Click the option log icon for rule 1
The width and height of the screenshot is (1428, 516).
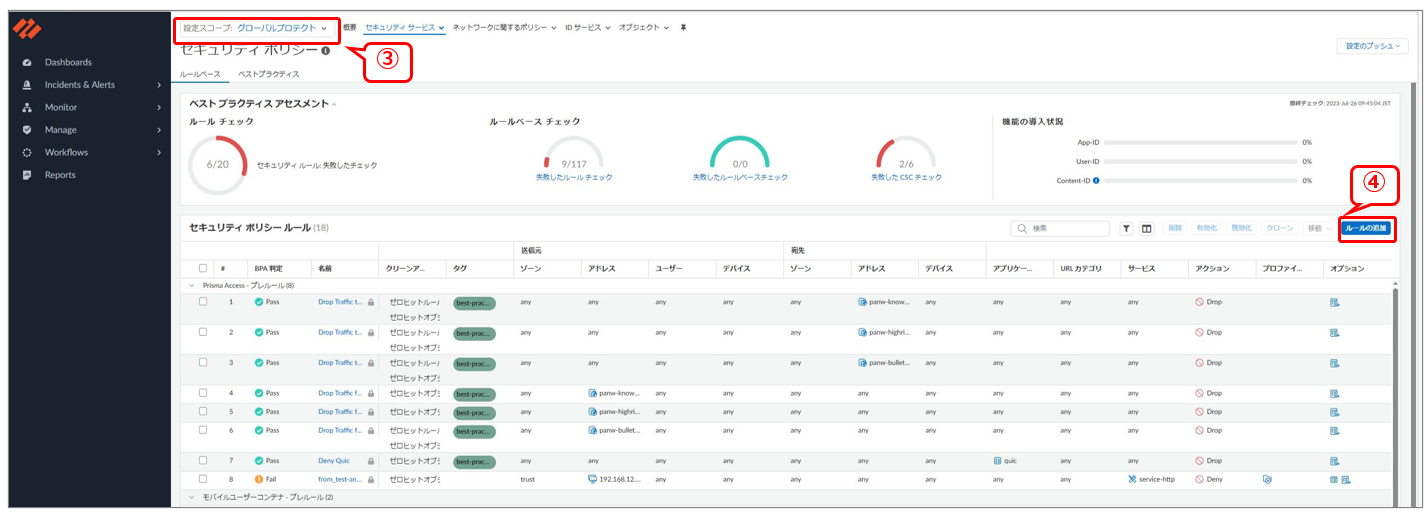(1334, 301)
